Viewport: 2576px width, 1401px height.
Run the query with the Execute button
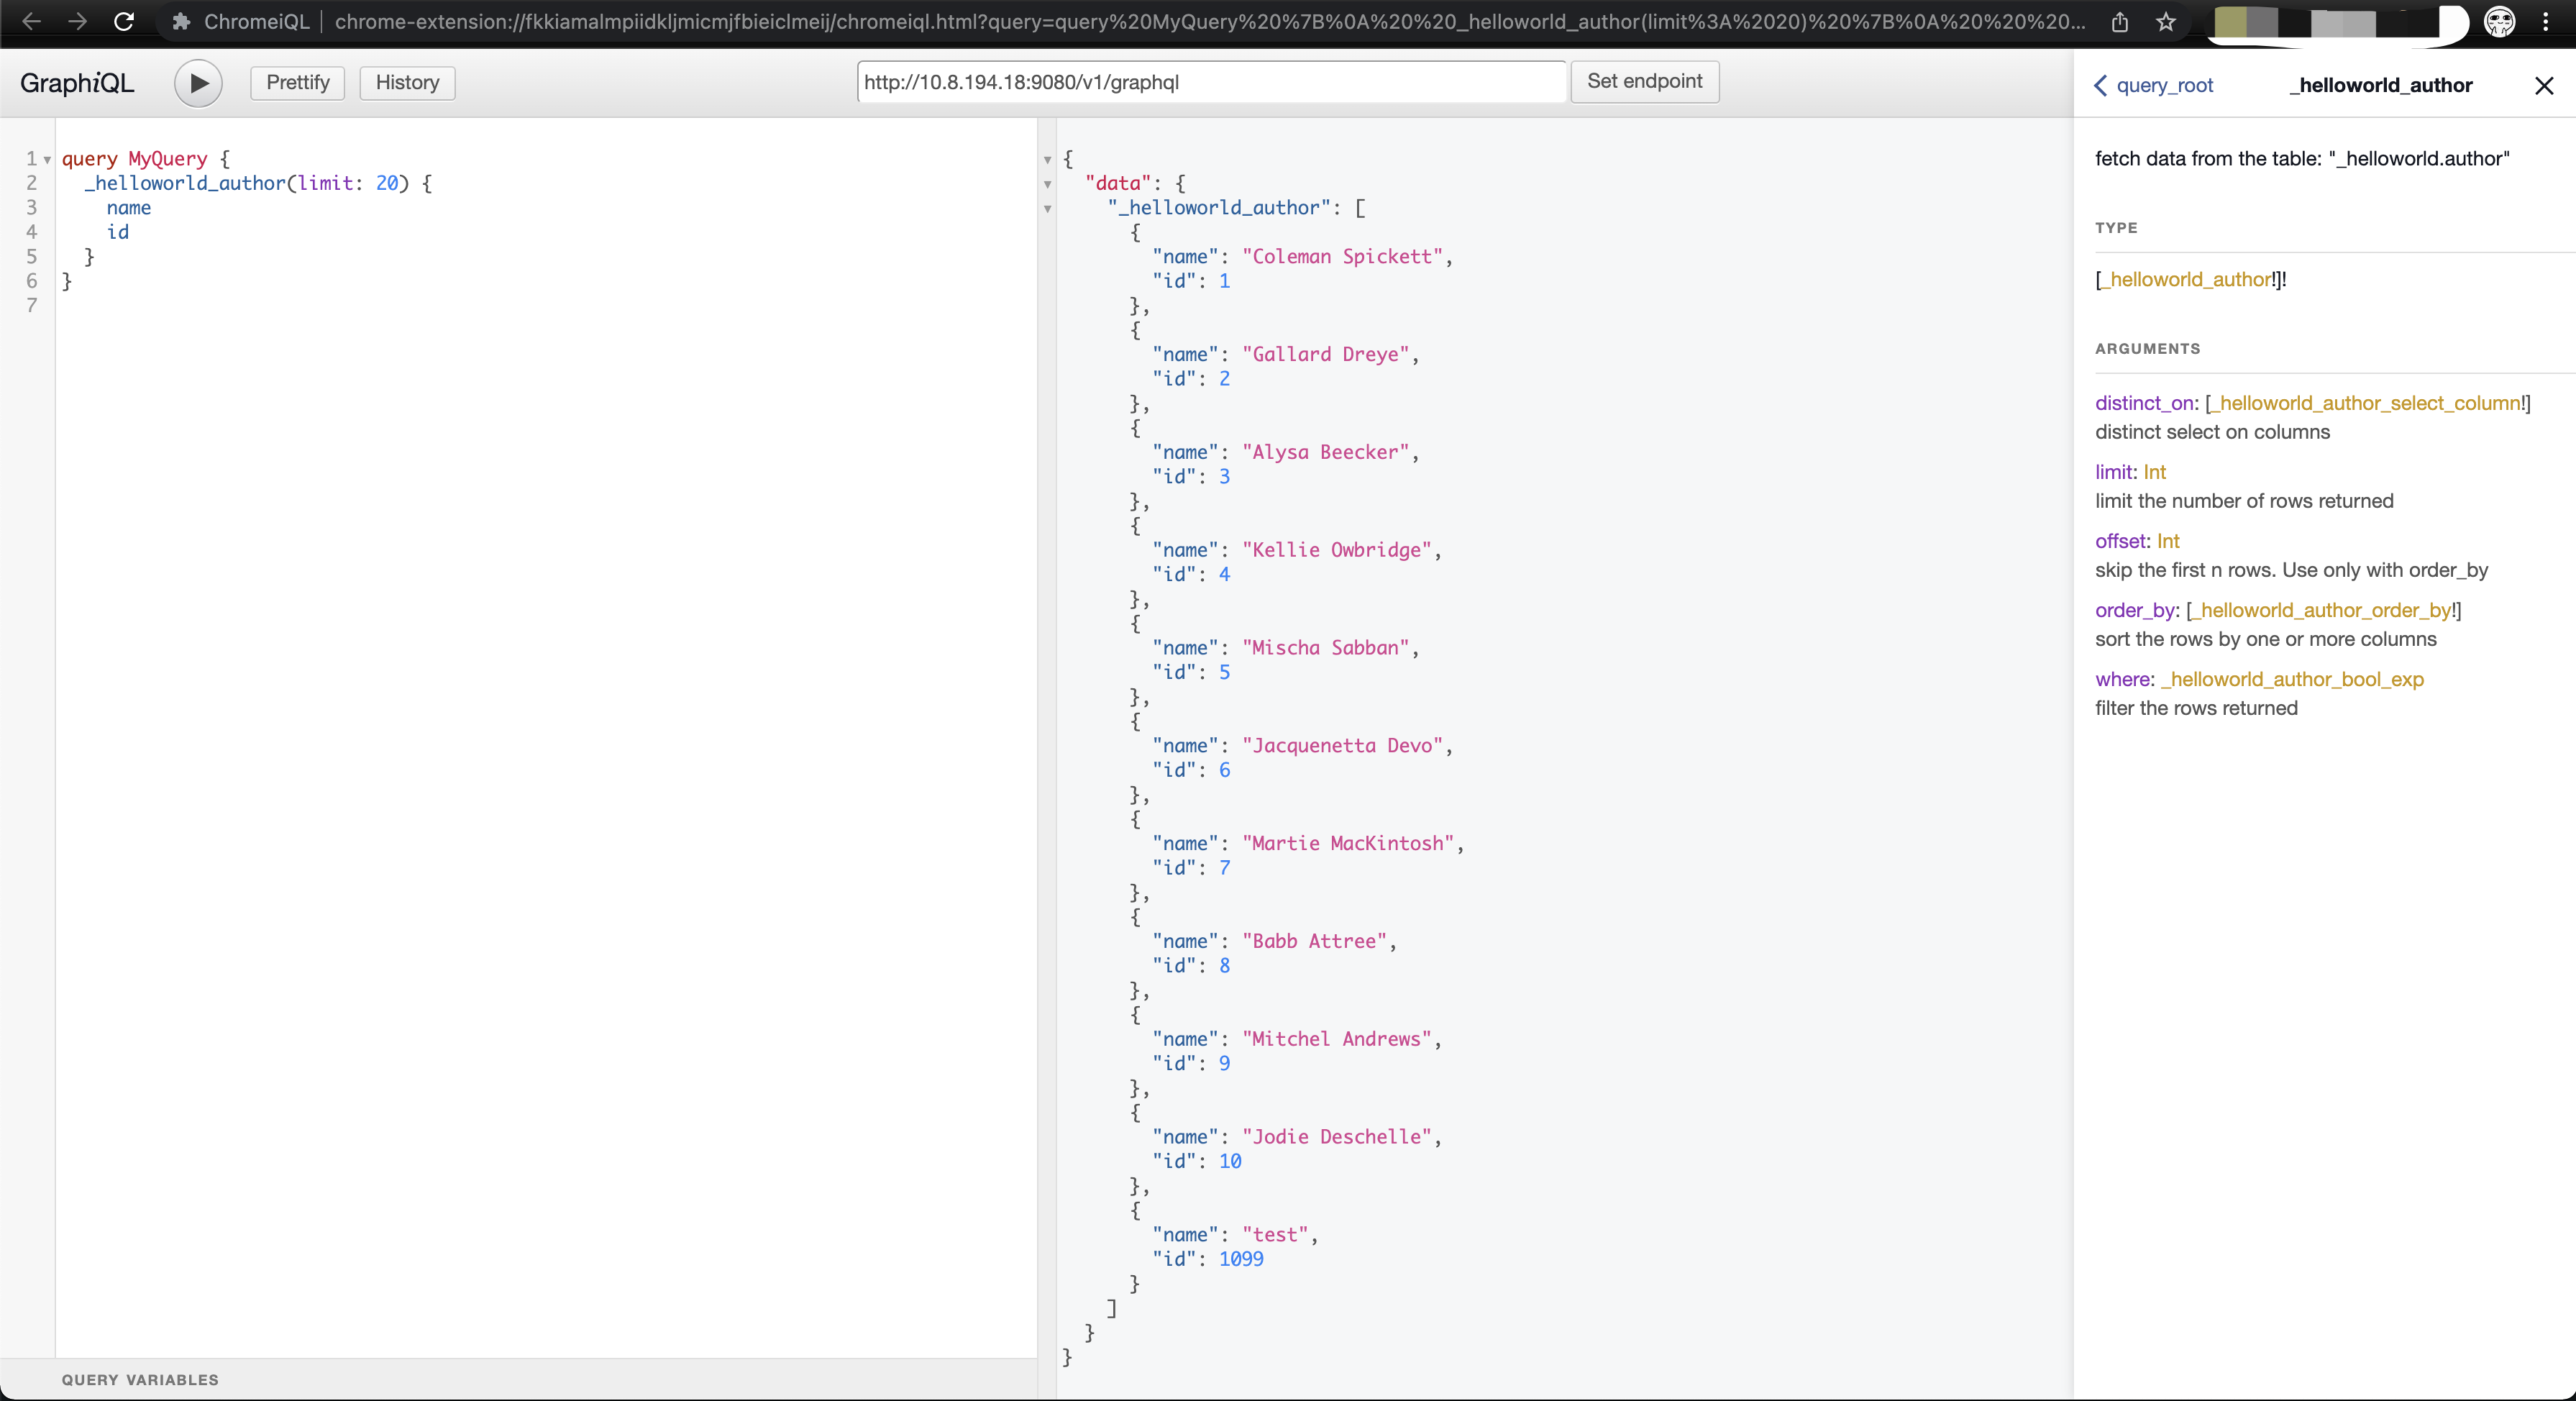[x=198, y=83]
